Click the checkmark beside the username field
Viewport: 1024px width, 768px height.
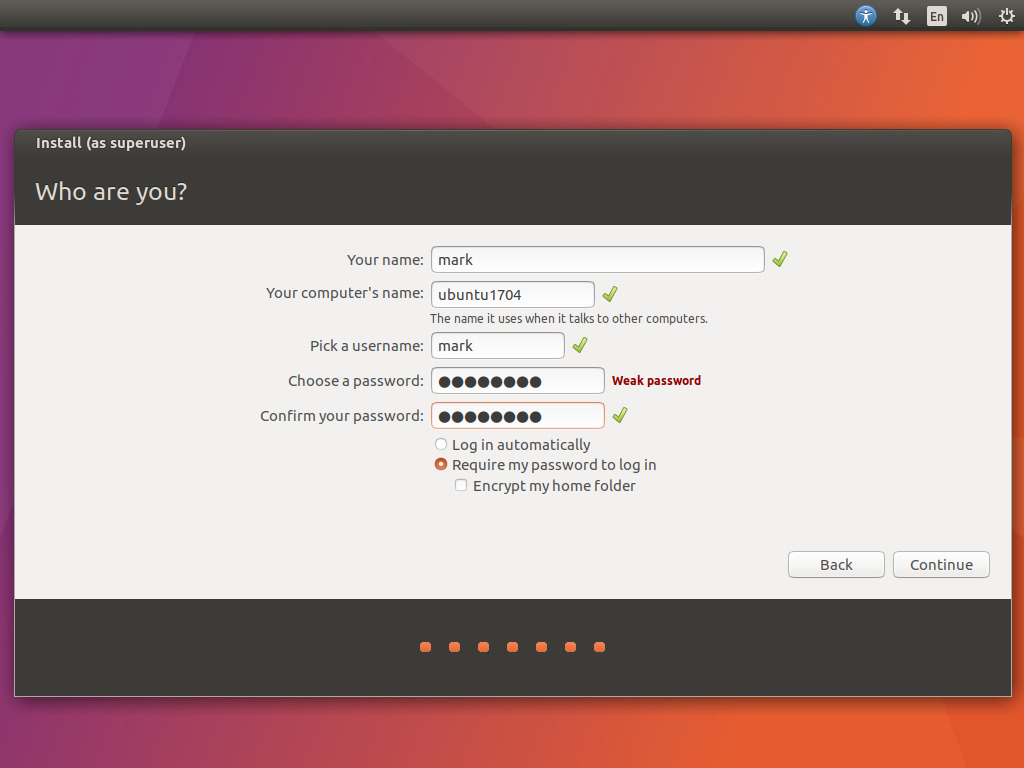pos(580,345)
